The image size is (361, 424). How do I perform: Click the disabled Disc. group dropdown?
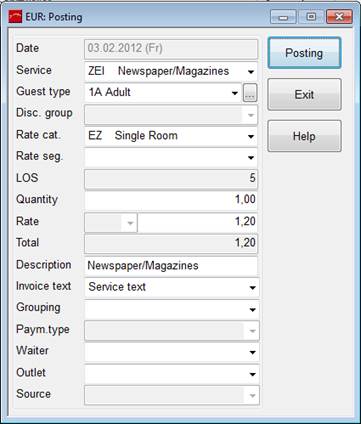coord(171,115)
